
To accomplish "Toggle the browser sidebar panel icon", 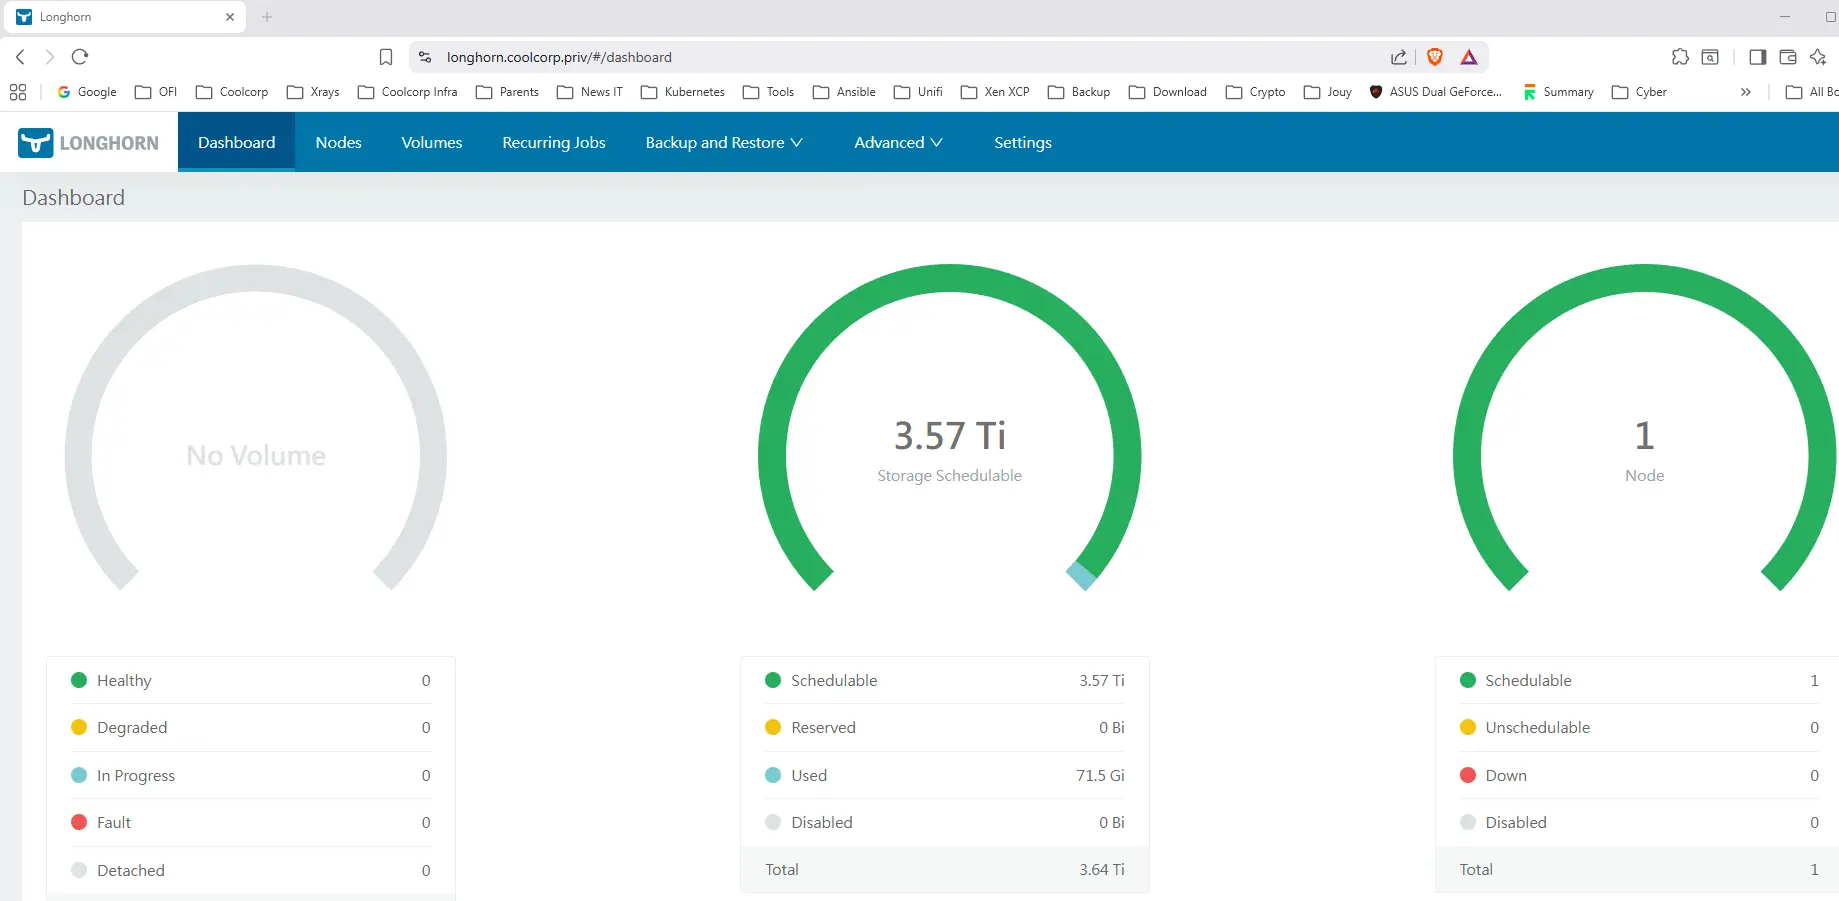I will tap(1757, 57).
